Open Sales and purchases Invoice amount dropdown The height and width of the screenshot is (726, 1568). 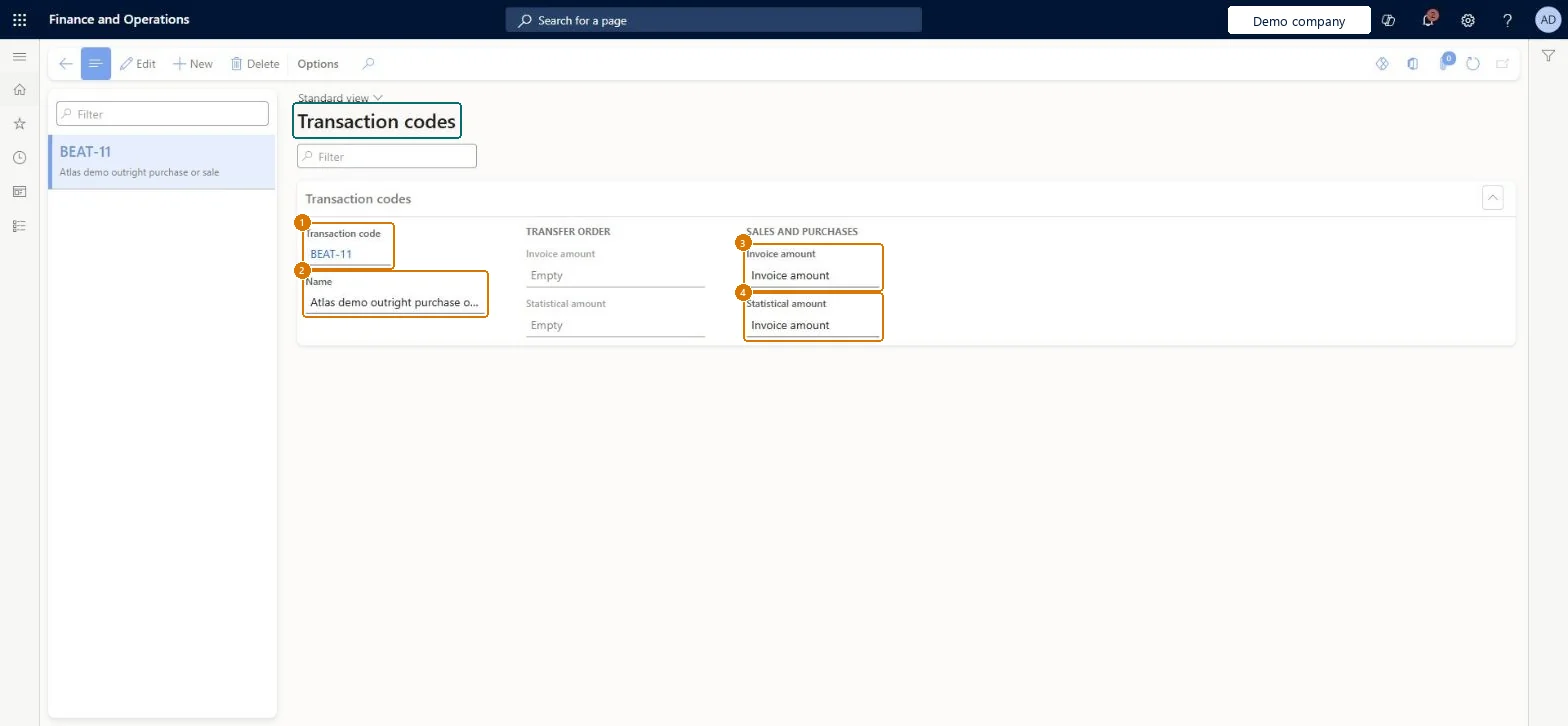[813, 275]
